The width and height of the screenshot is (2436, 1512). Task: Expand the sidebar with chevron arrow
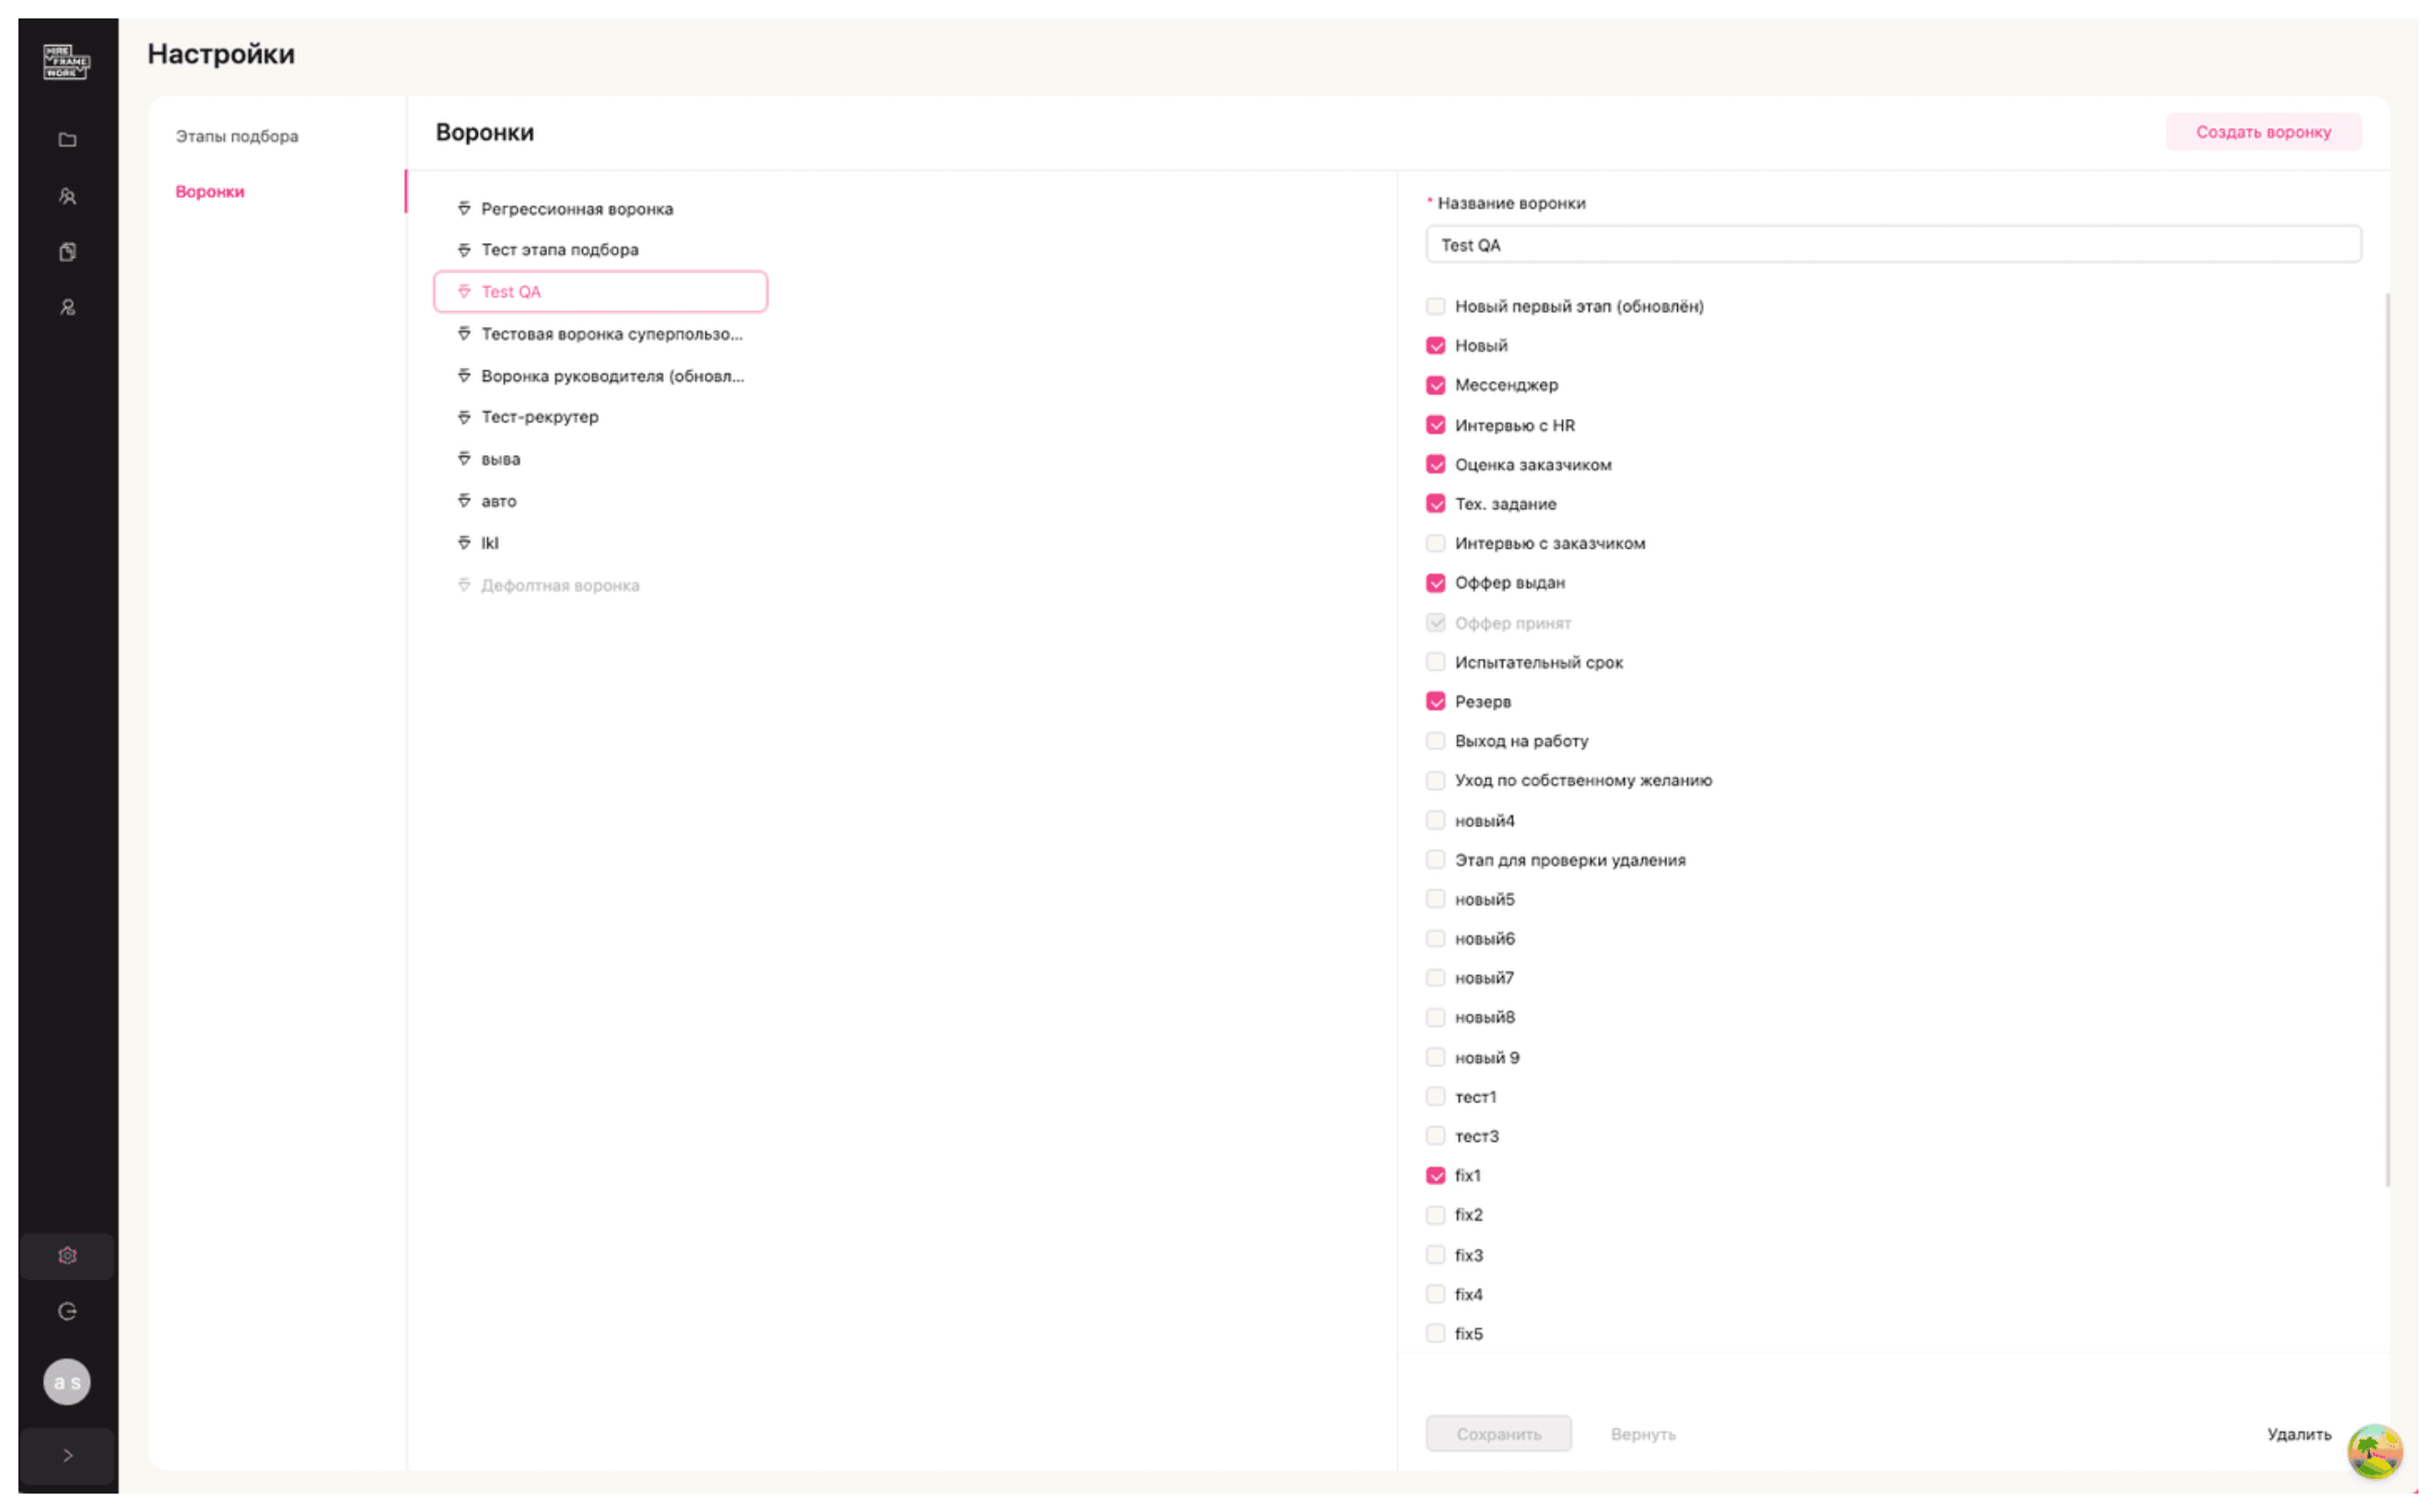click(67, 1456)
